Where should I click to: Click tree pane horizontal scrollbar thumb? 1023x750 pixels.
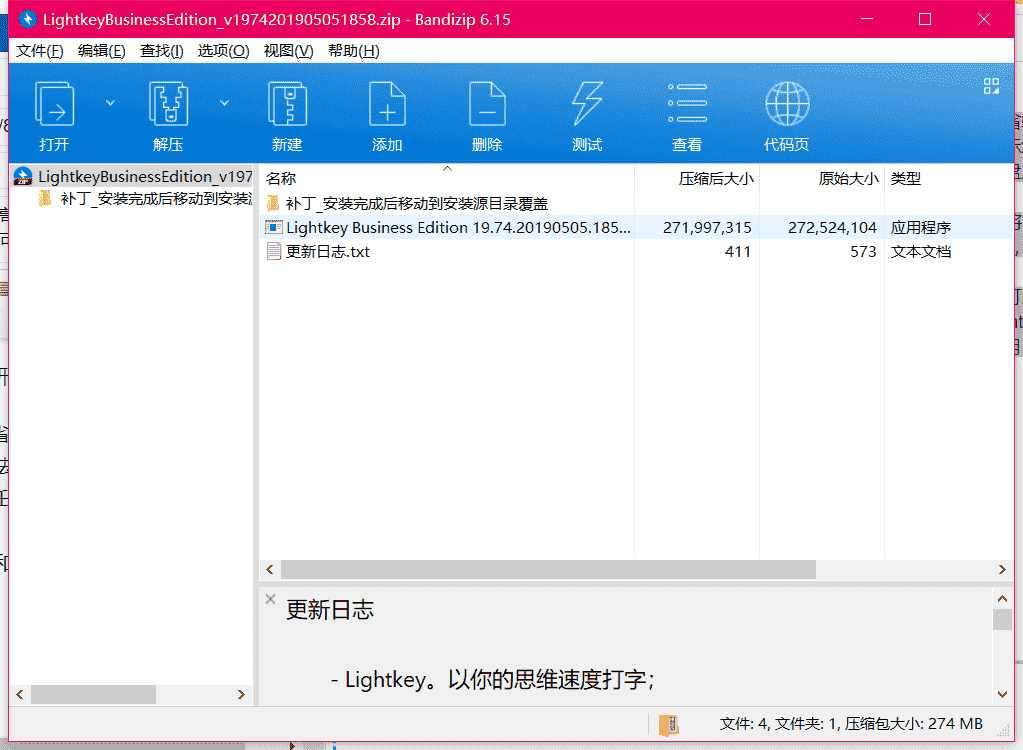coord(93,695)
